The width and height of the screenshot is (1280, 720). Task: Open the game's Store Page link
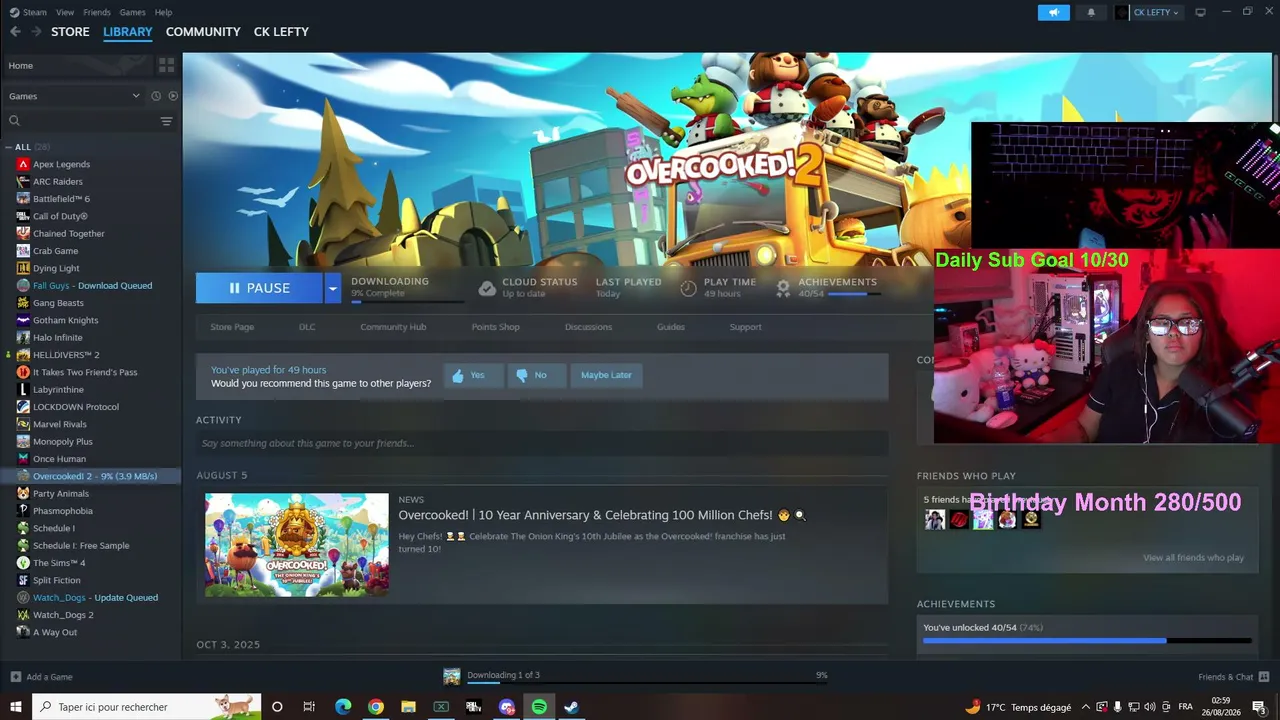232,327
